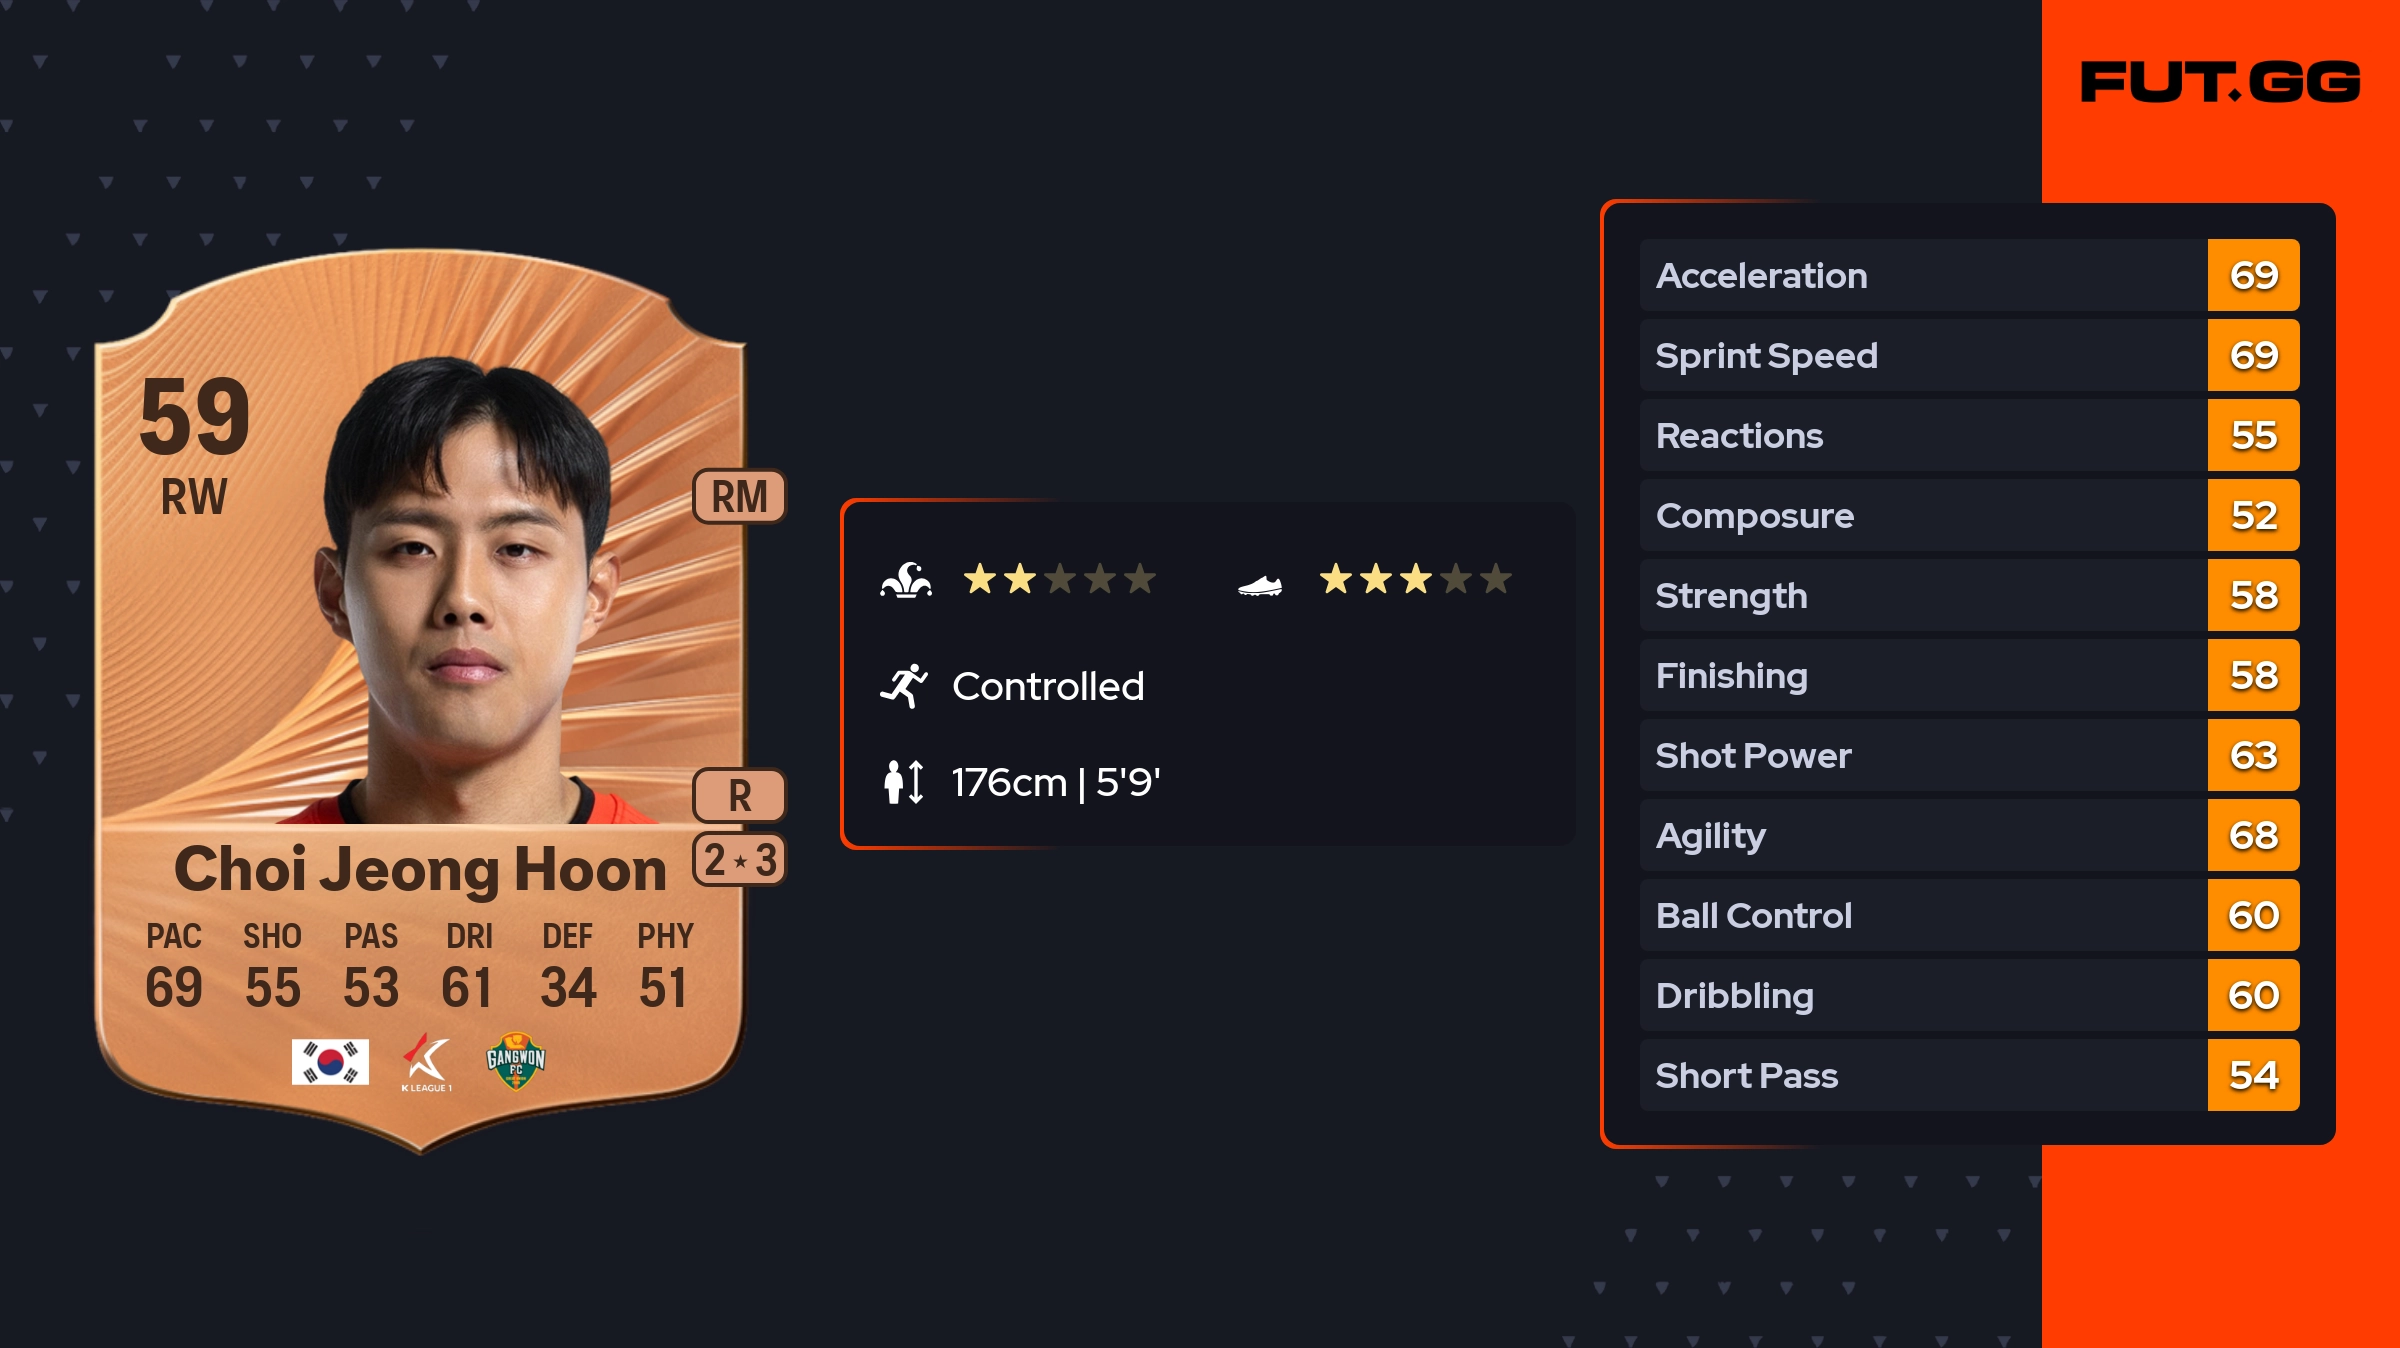
Task: Click the South Korea flag icon
Action: pos(330,1062)
